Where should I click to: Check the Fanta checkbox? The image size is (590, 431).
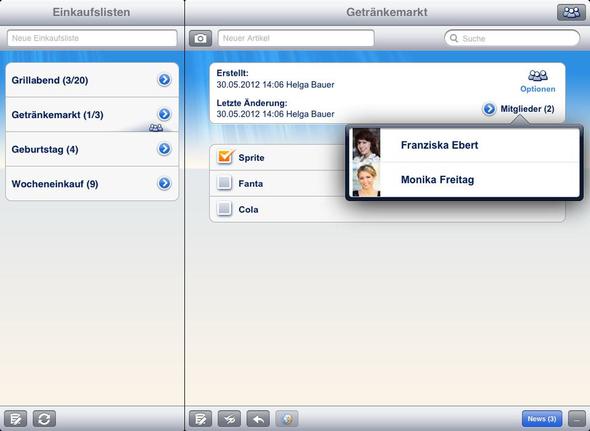pos(224,183)
